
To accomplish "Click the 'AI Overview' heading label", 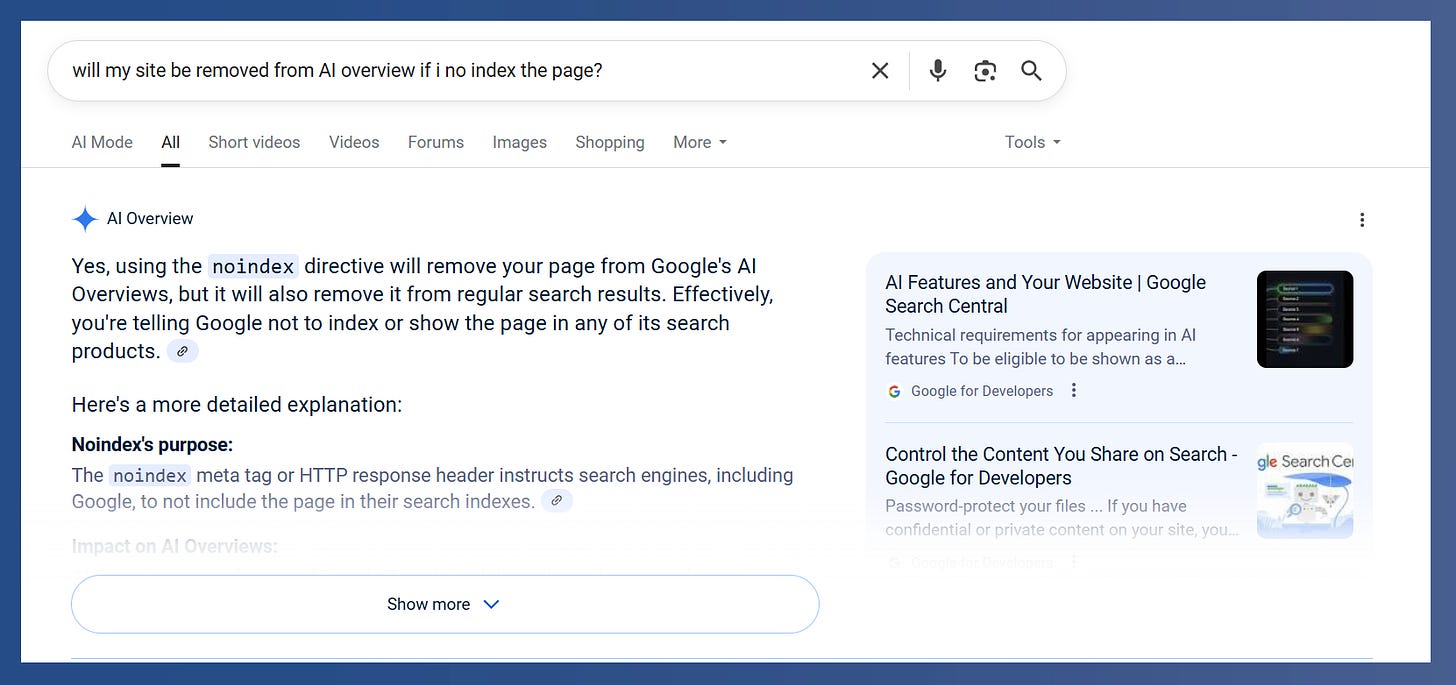I will [x=150, y=219].
